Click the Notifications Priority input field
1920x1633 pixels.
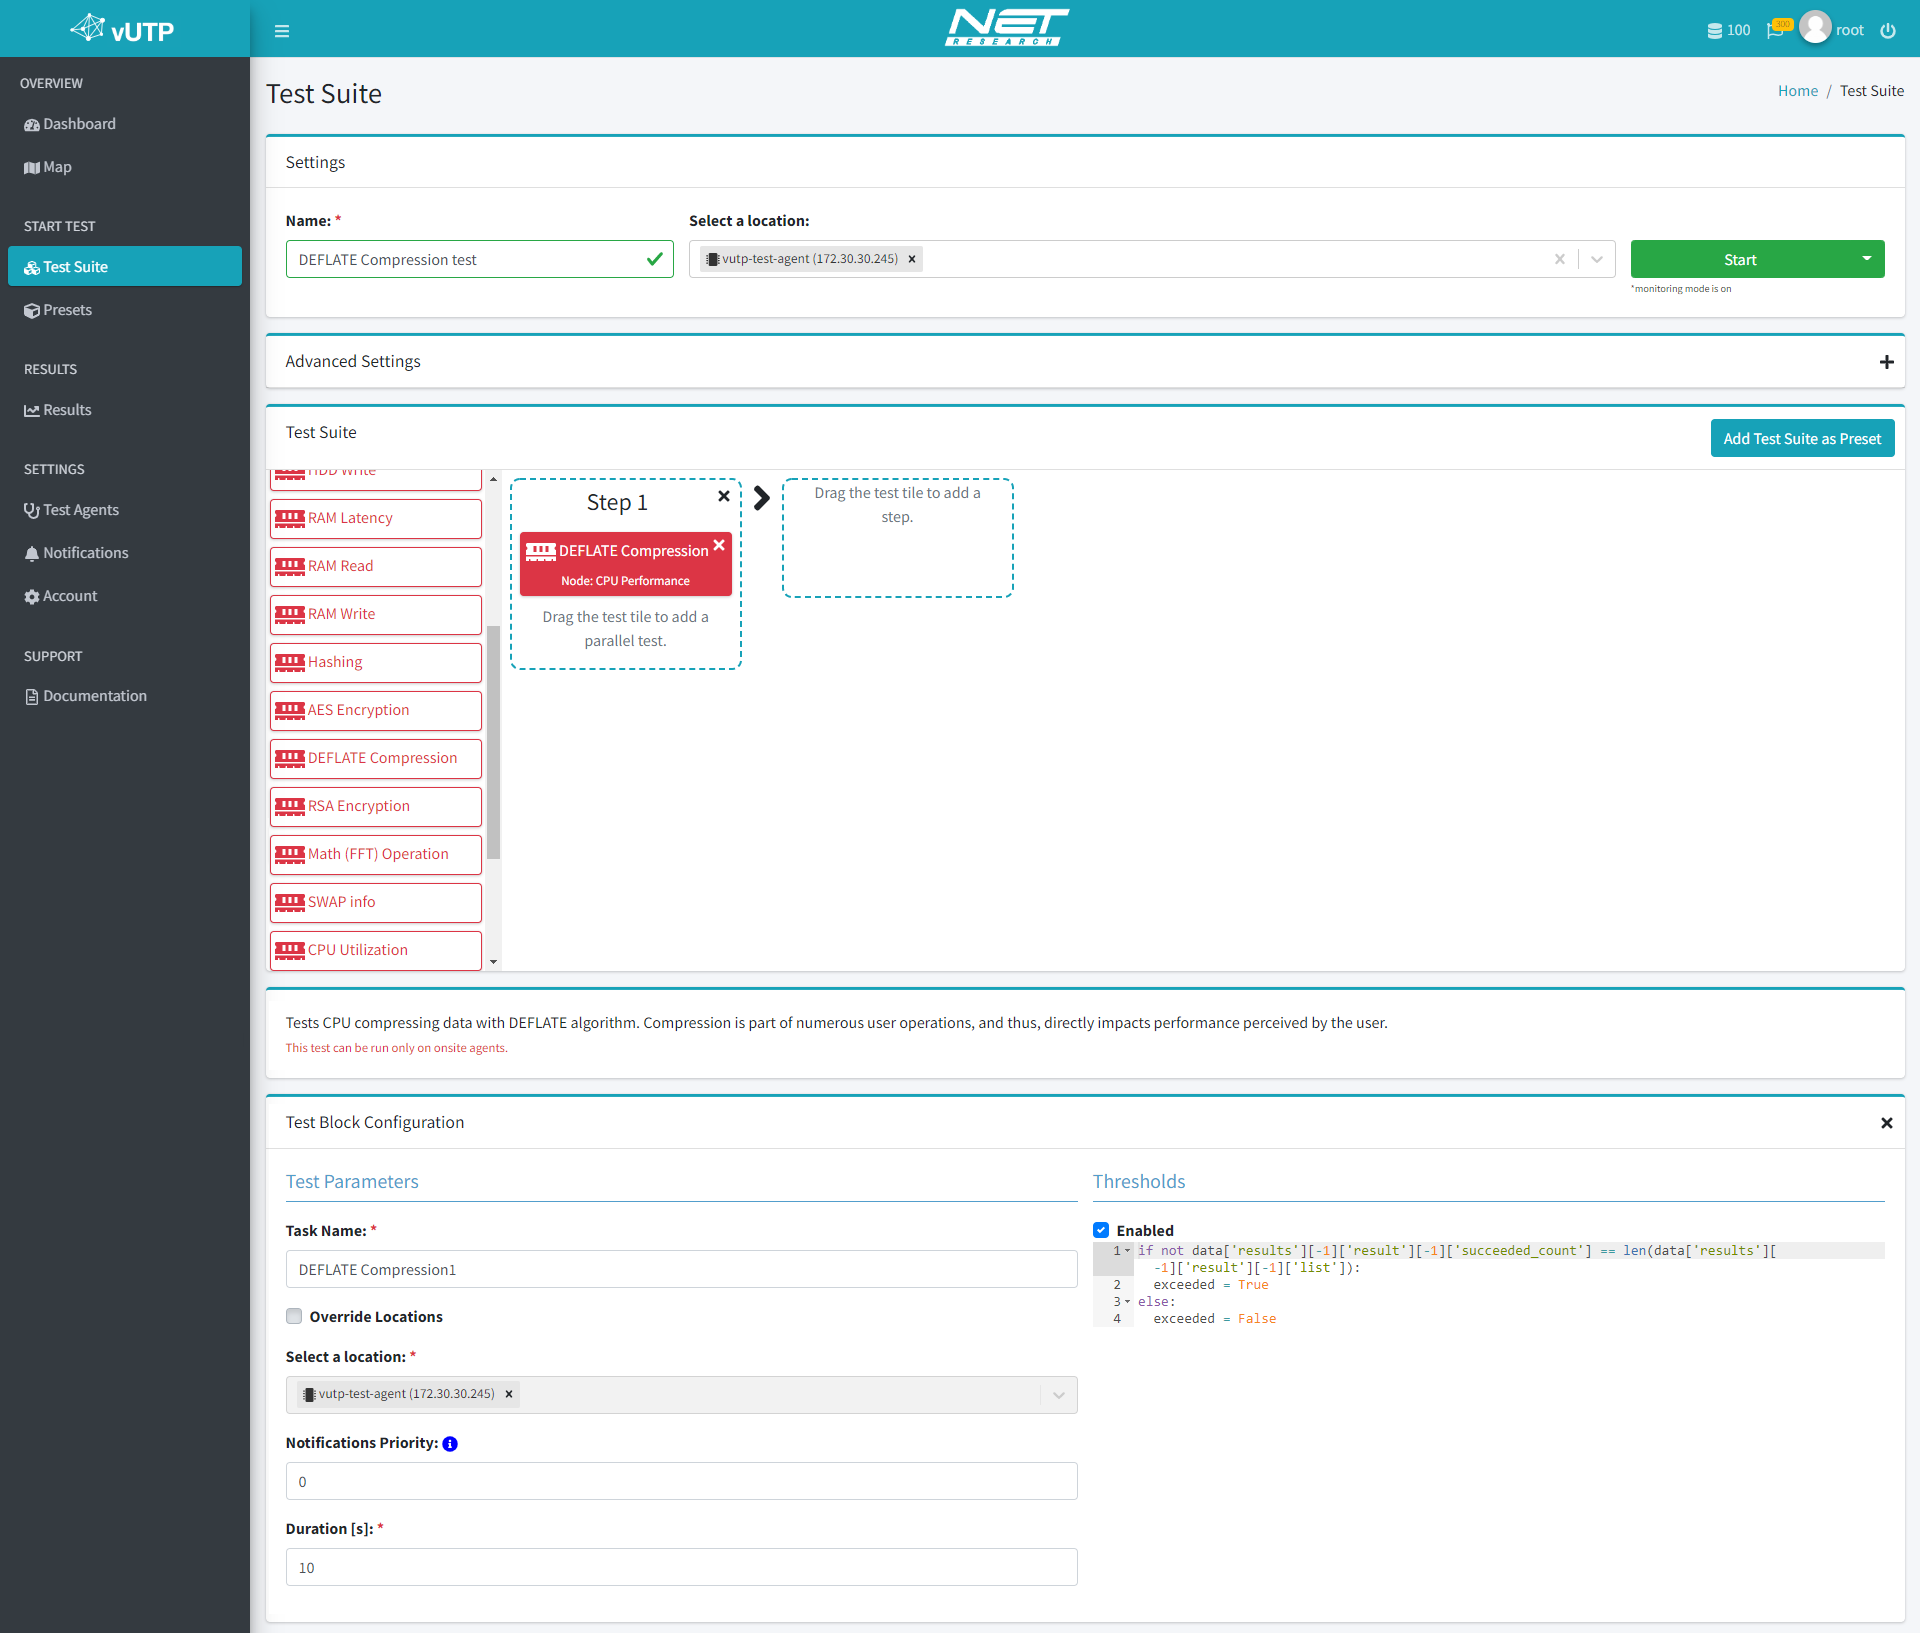point(681,1481)
